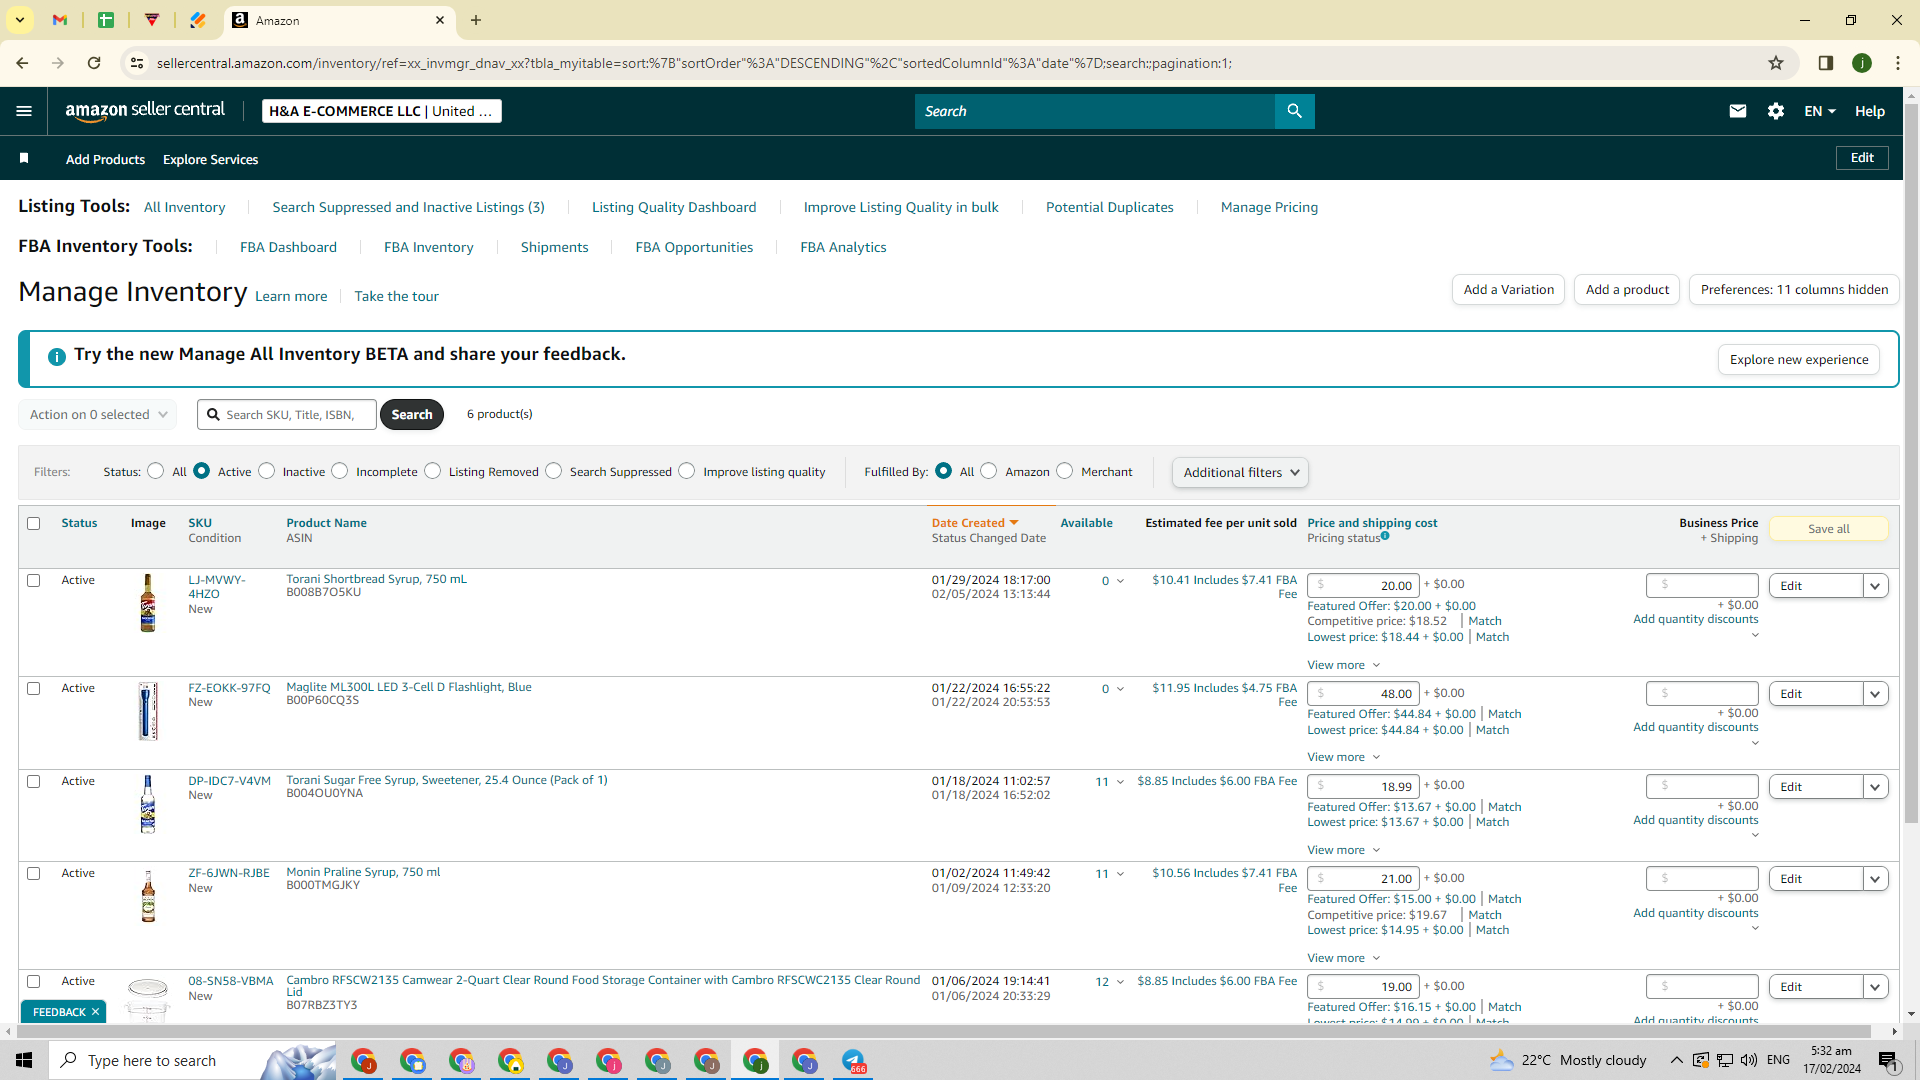Open the Windows Start menu
1920x1080 pixels.
pyautogui.click(x=24, y=1060)
